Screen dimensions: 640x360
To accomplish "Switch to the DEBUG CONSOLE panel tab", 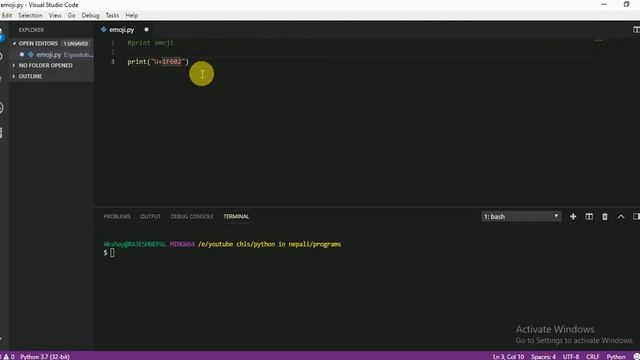I will (192, 217).
